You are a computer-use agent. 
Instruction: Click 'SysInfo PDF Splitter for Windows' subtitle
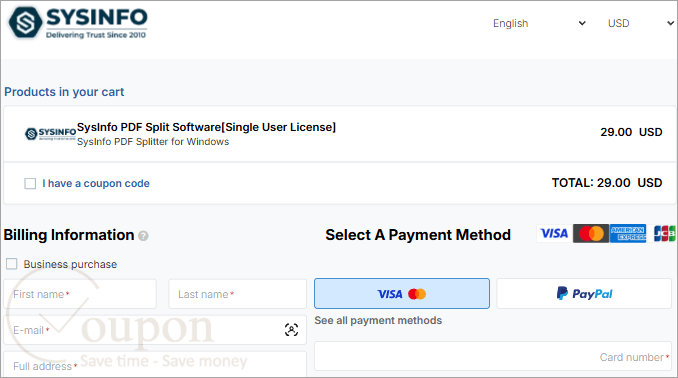coord(153,142)
